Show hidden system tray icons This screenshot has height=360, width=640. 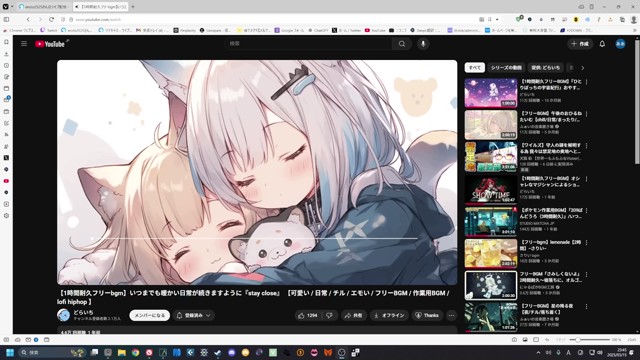(x=538, y=353)
